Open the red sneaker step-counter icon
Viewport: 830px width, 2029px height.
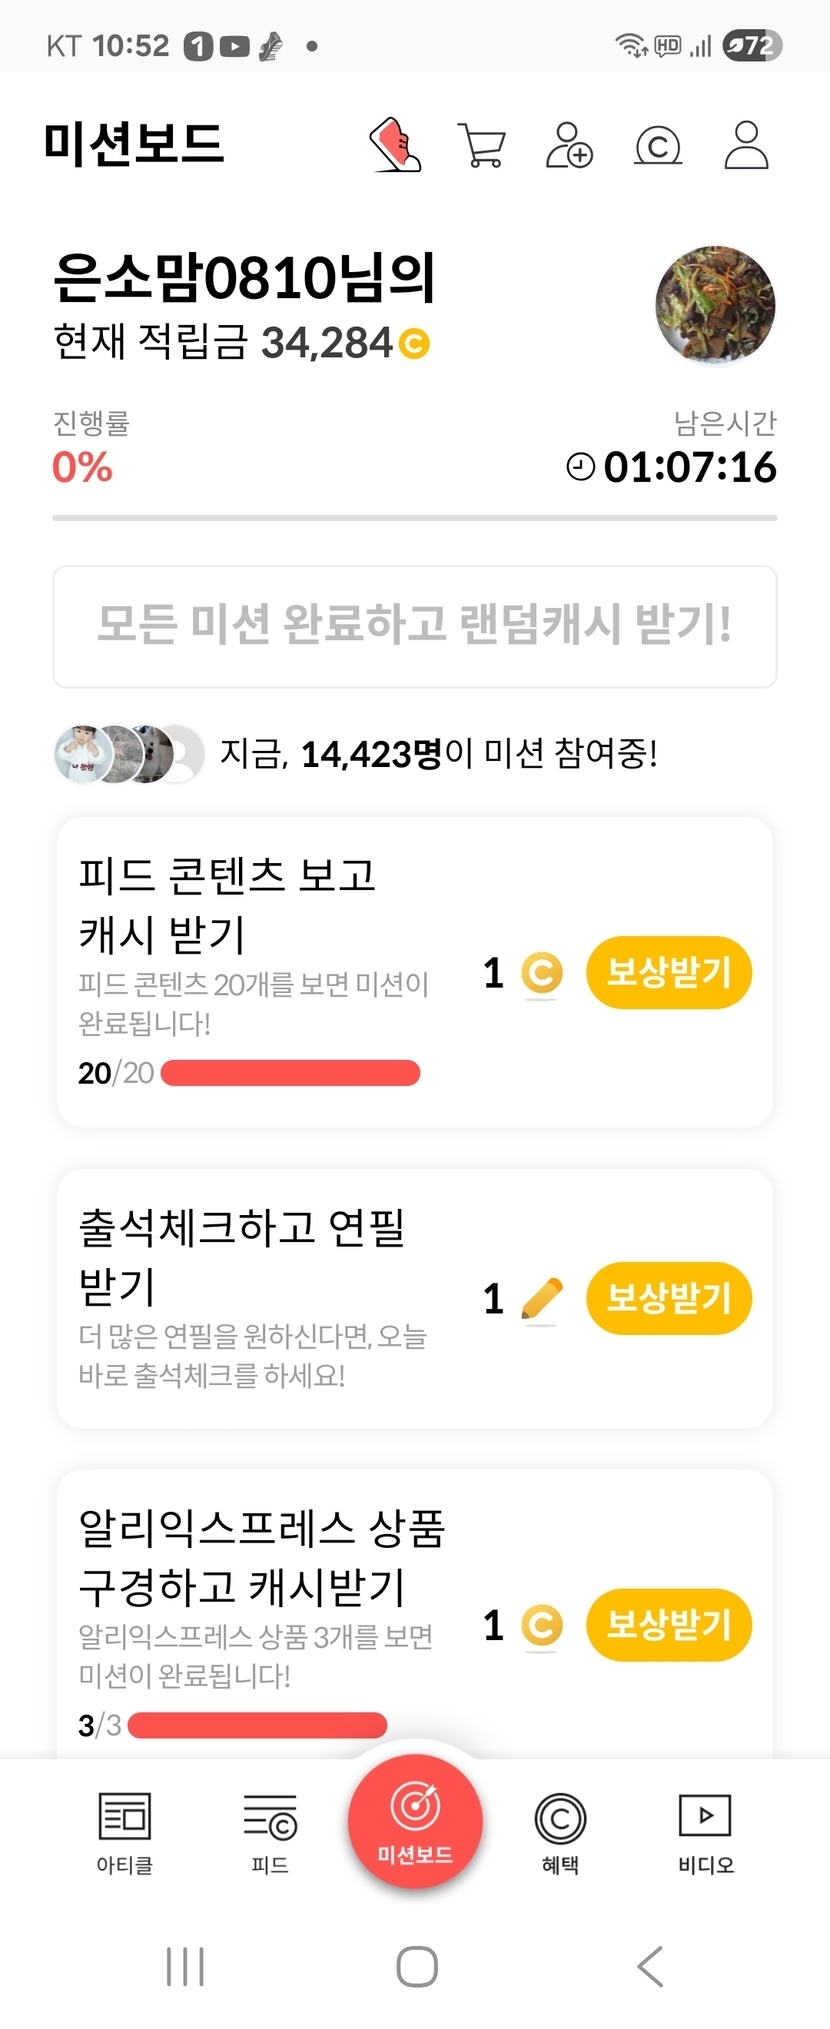click(396, 146)
